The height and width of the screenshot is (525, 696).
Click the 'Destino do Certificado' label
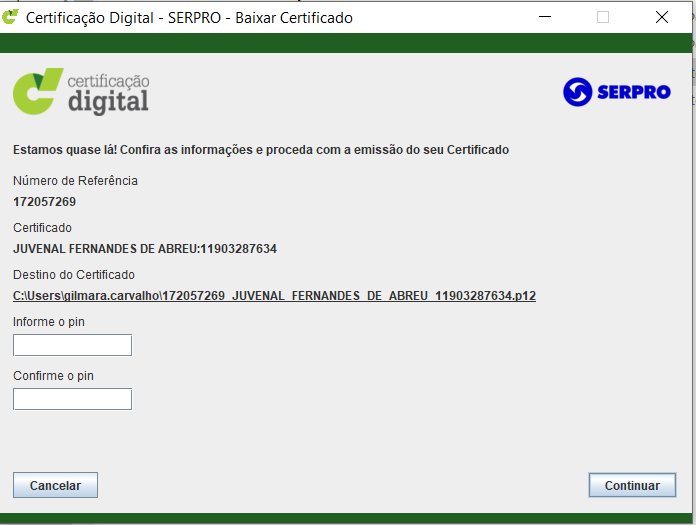tap(74, 275)
